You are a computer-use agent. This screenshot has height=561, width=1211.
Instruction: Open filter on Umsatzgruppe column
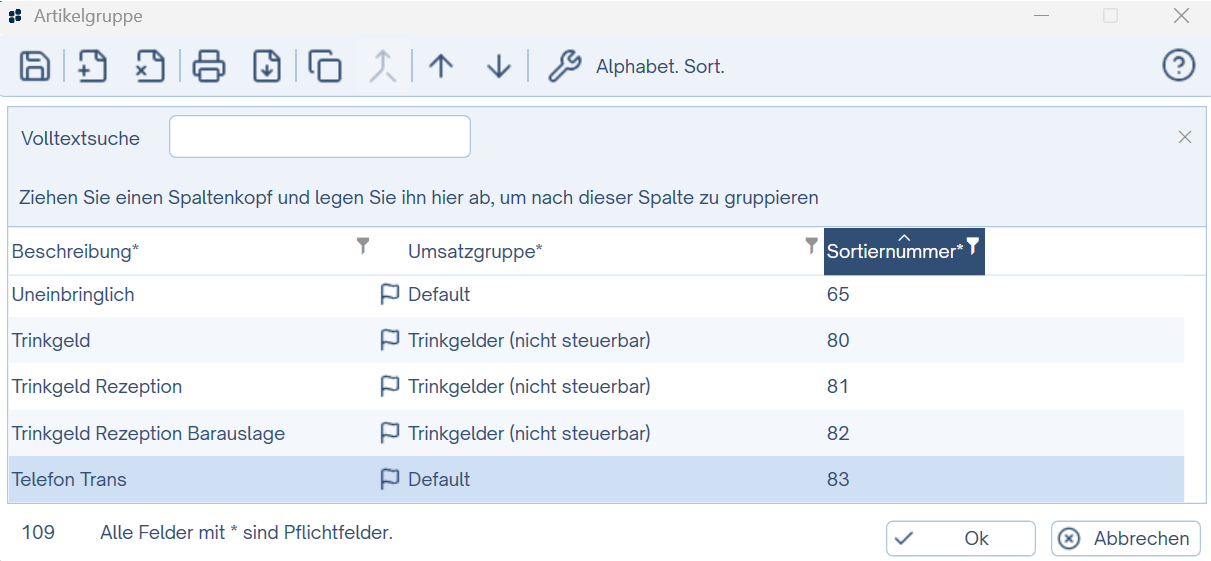click(812, 246)
